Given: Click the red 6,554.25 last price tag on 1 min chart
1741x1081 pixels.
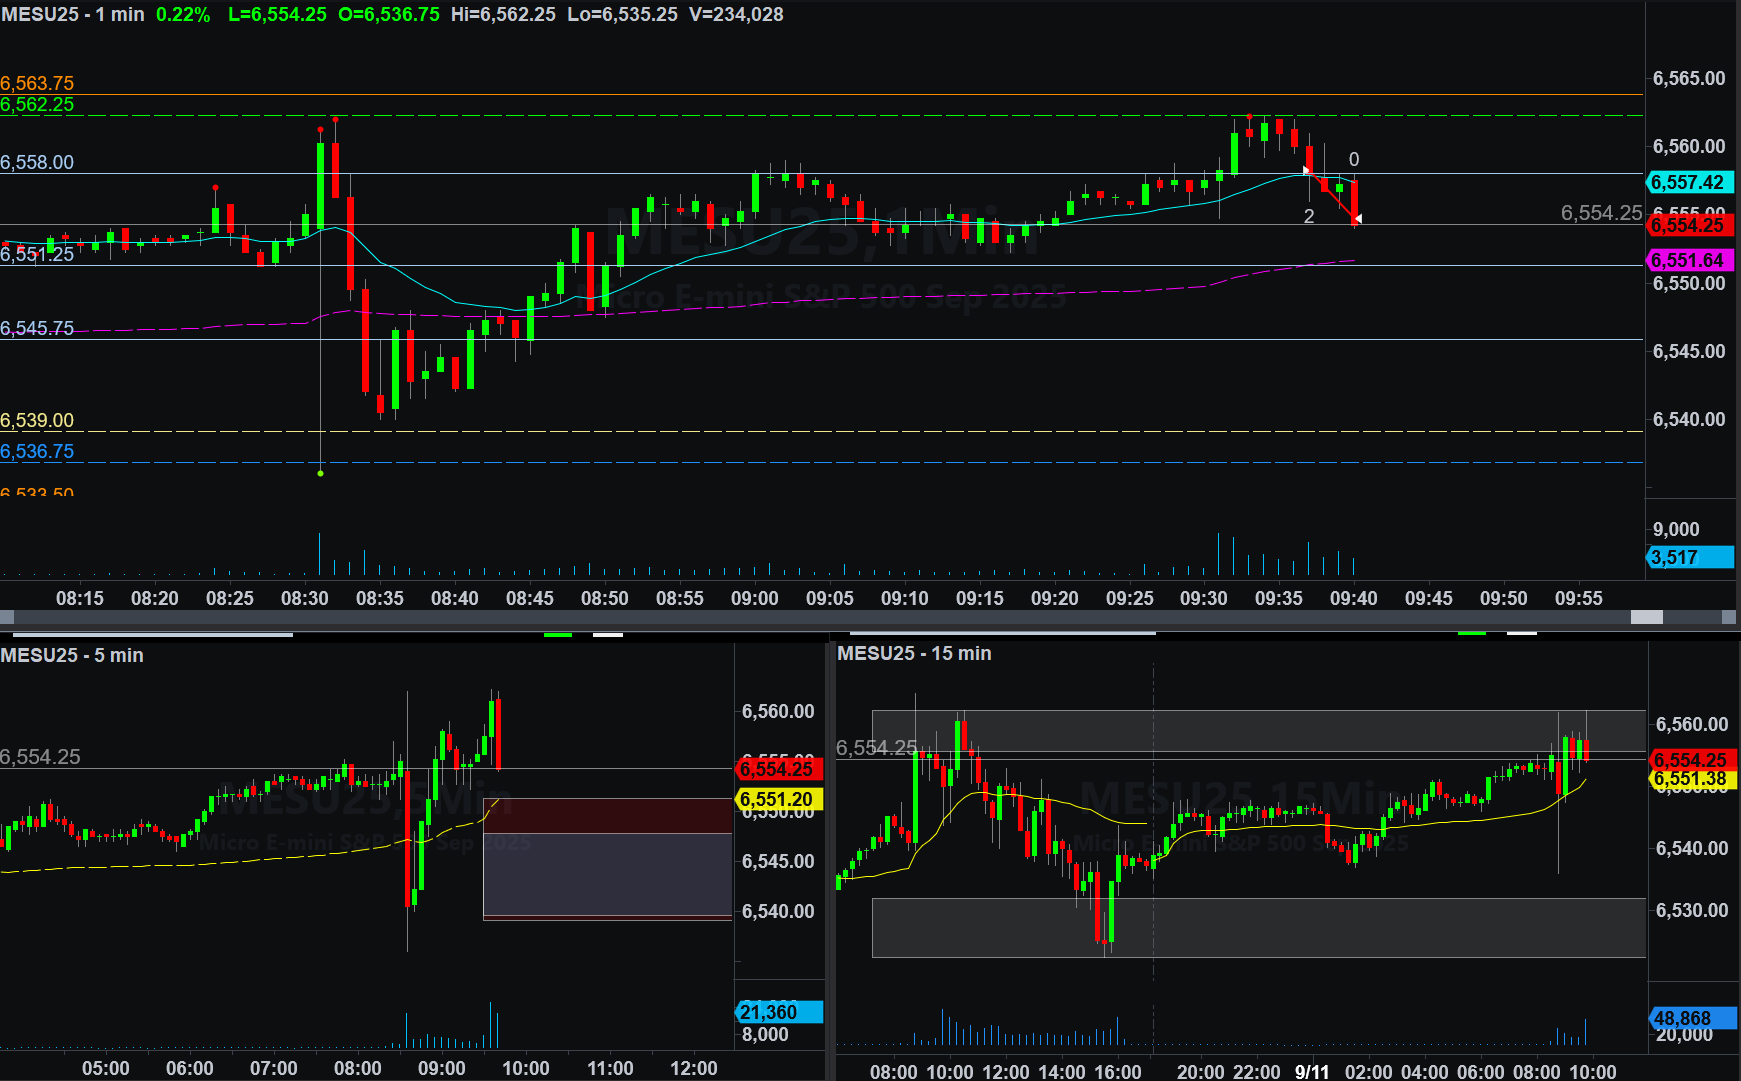Looking at the screenshot, I should tap(1688, 225).
